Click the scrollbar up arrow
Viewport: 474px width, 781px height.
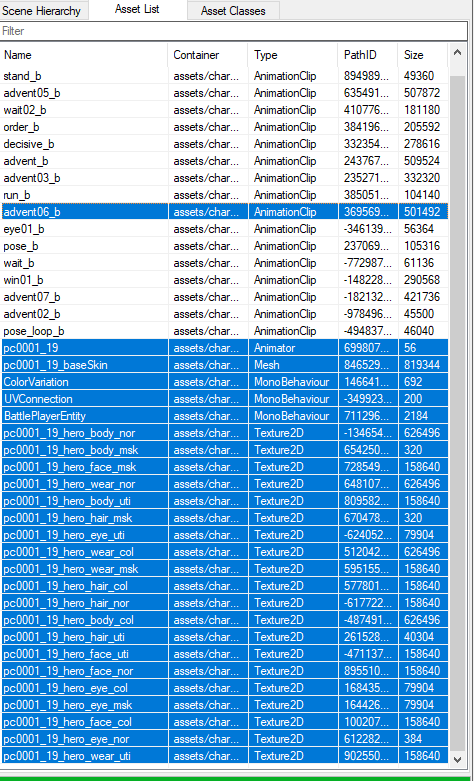tap(458, 52)
